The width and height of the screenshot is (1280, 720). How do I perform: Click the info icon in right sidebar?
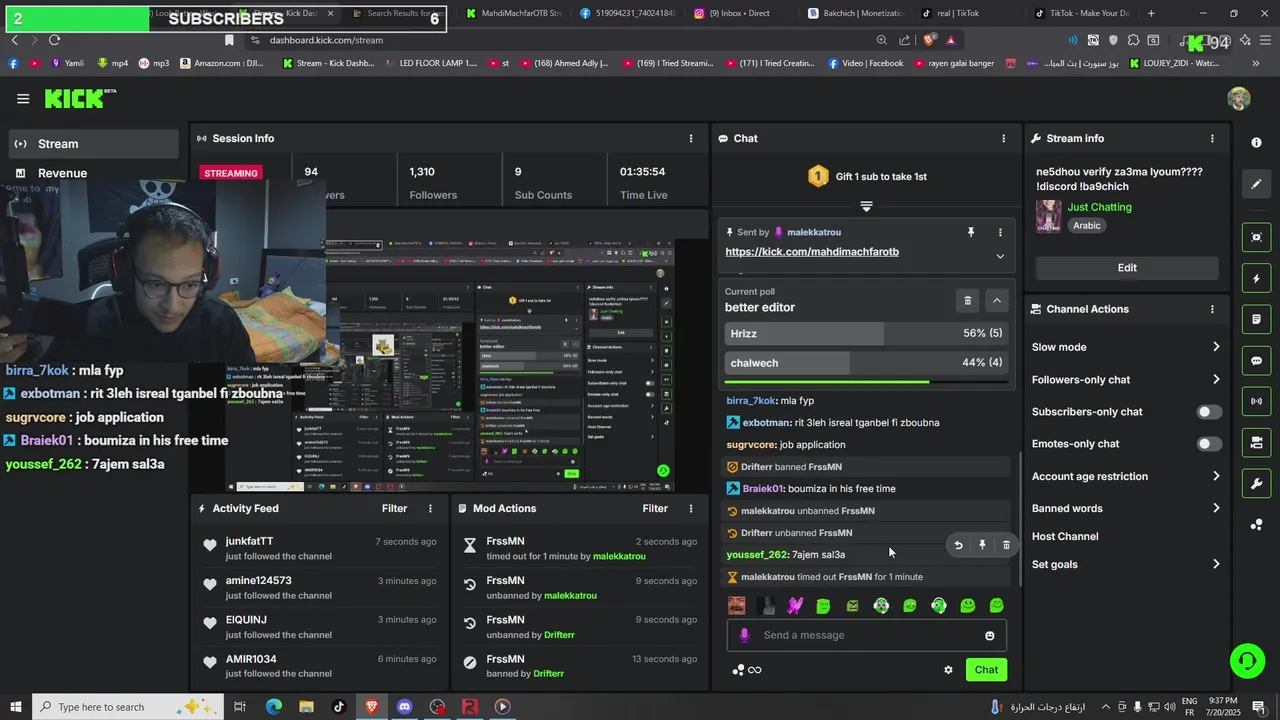tap(1256, 143)
